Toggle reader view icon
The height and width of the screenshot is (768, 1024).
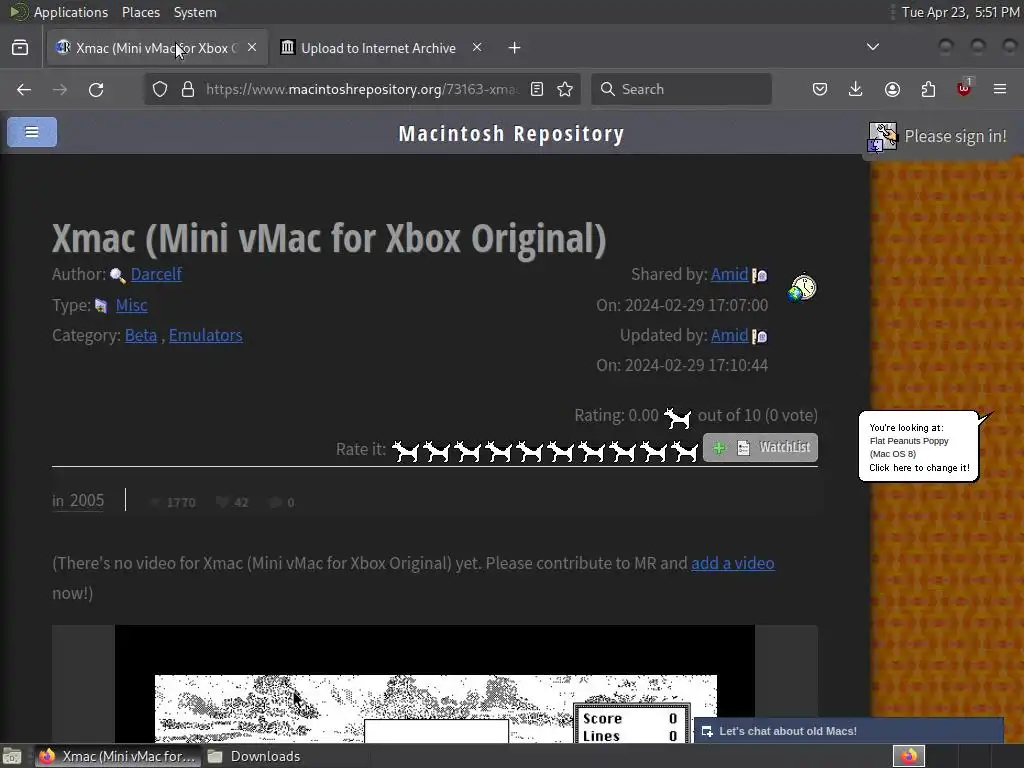[537, 89]
